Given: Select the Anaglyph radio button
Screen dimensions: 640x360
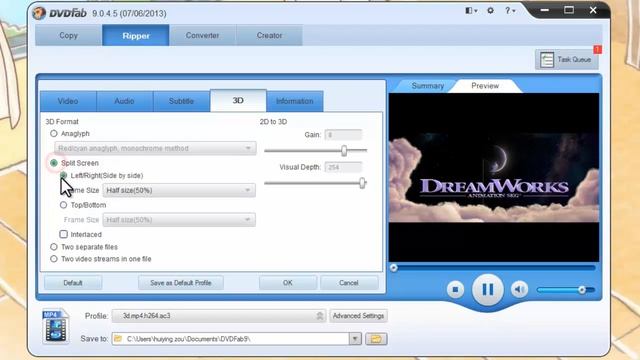Looking at the screenshot, I should (53, 133).
